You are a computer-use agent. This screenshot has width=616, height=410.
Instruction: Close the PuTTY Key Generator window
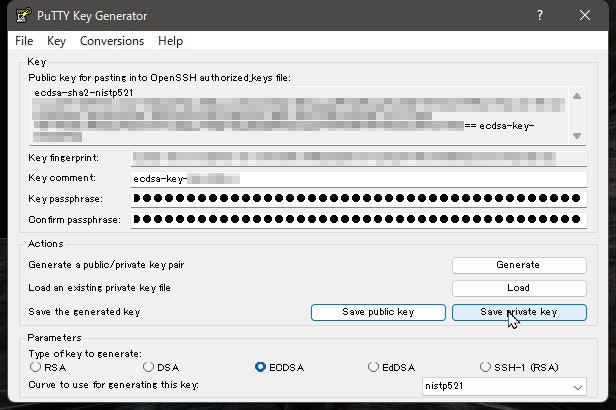(x=585, y=15)
